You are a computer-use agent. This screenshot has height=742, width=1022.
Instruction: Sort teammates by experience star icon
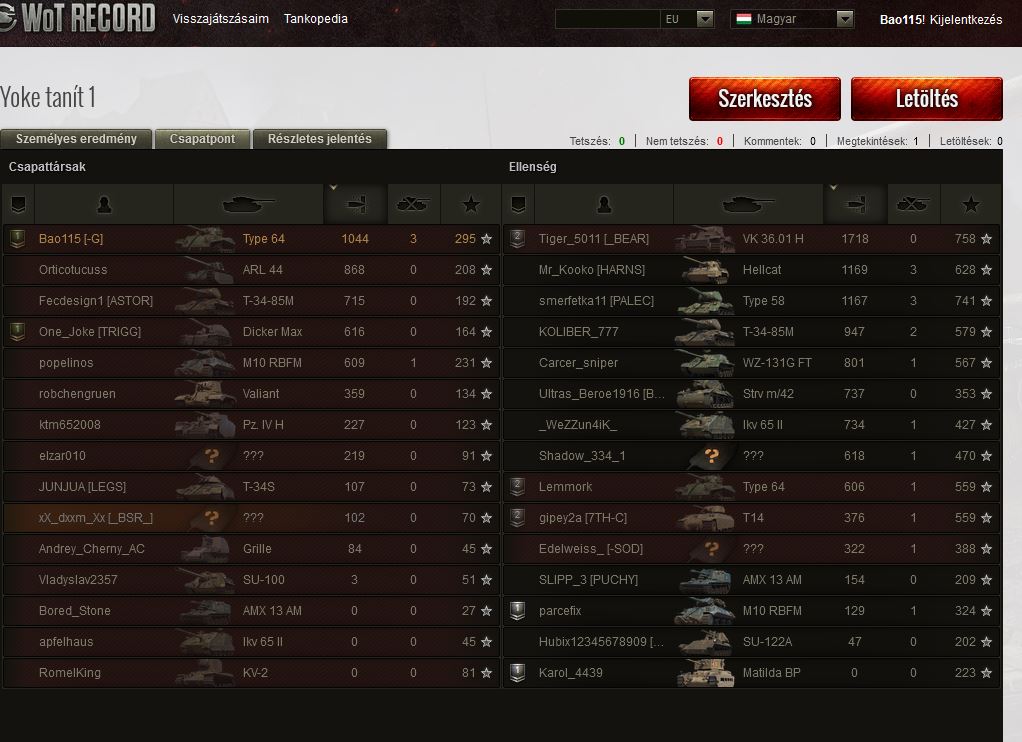point(471,205)
